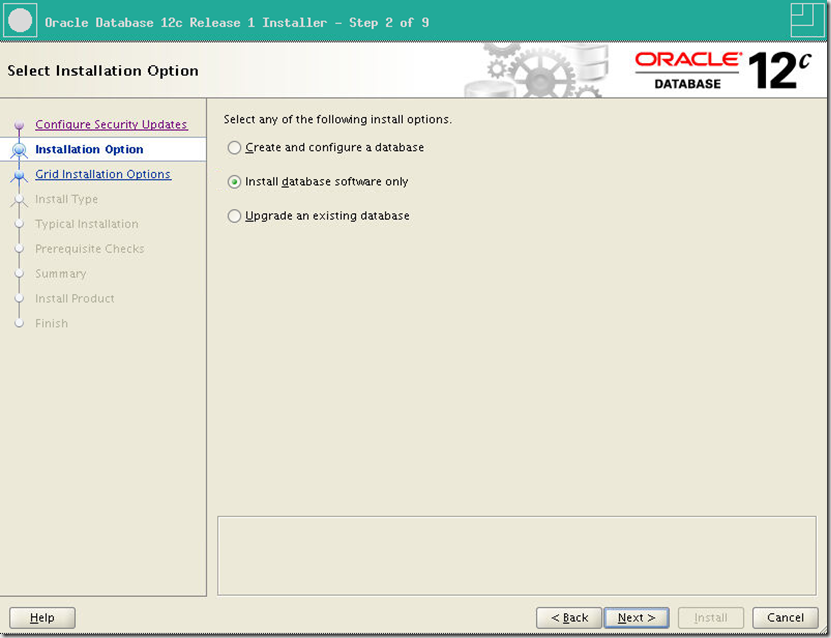The image size is (831, 638).
Task: Click the Installation Option step bullet
Action: click(19, 150)
